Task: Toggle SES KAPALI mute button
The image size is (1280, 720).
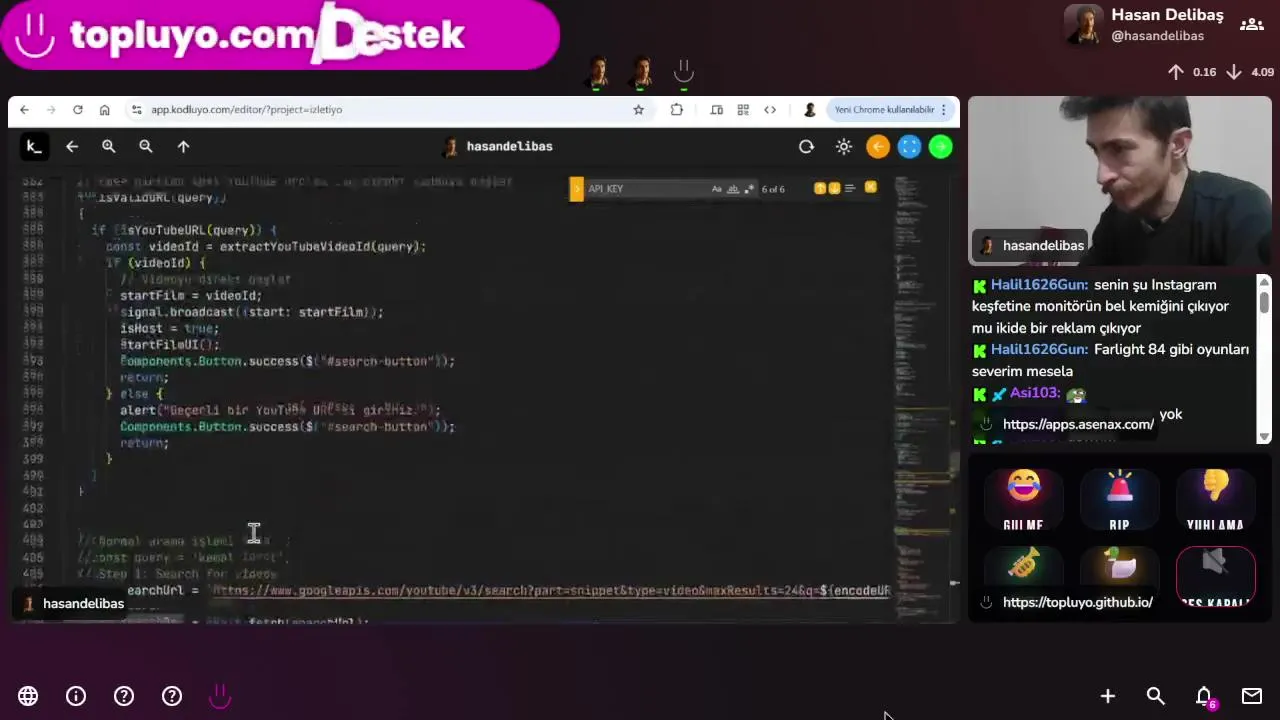Action: pos(1215,577)
